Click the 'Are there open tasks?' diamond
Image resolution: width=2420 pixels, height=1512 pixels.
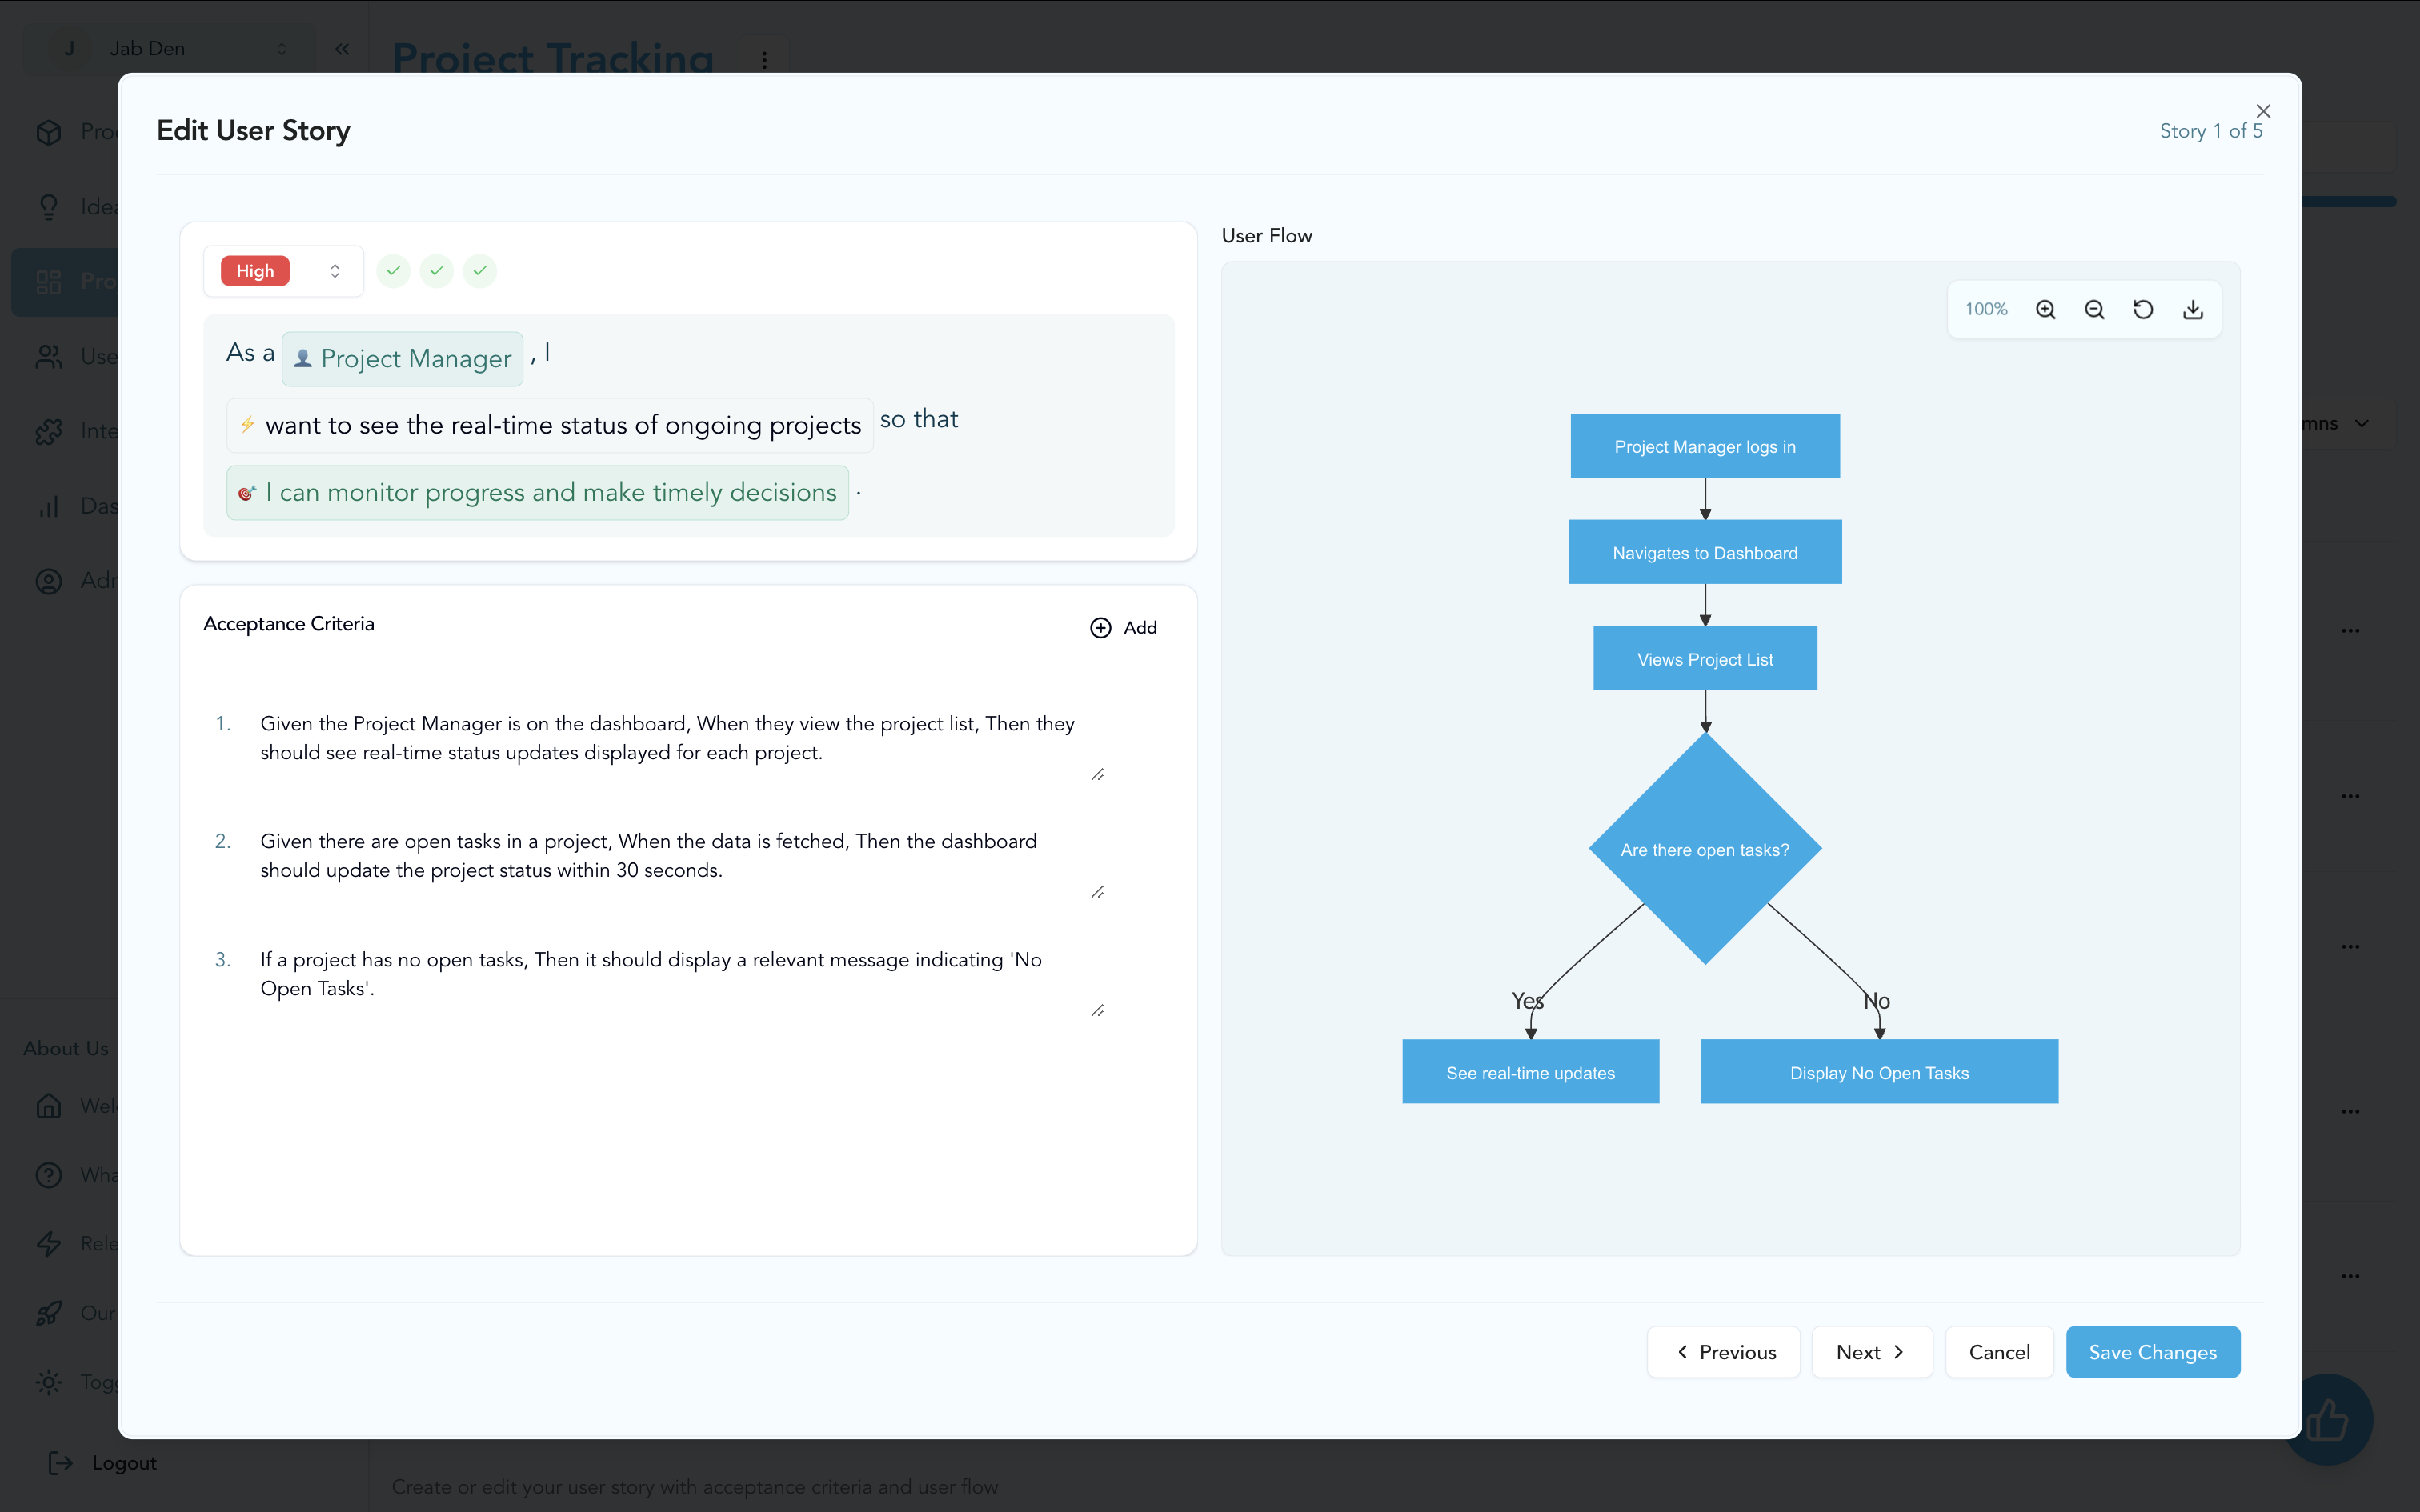coord(1704,849)
